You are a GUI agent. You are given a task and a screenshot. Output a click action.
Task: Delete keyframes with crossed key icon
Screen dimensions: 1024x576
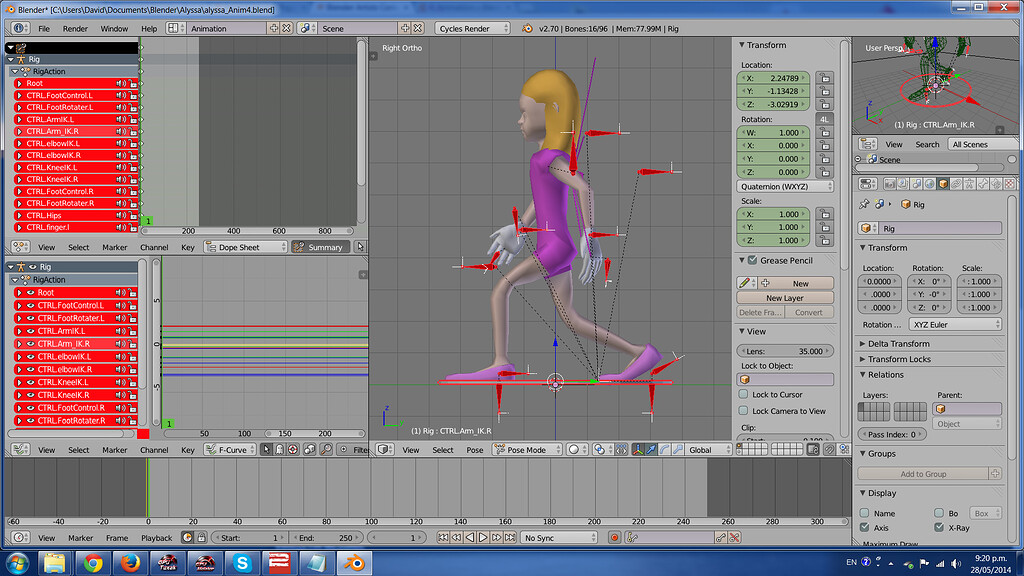coord(735,537)
